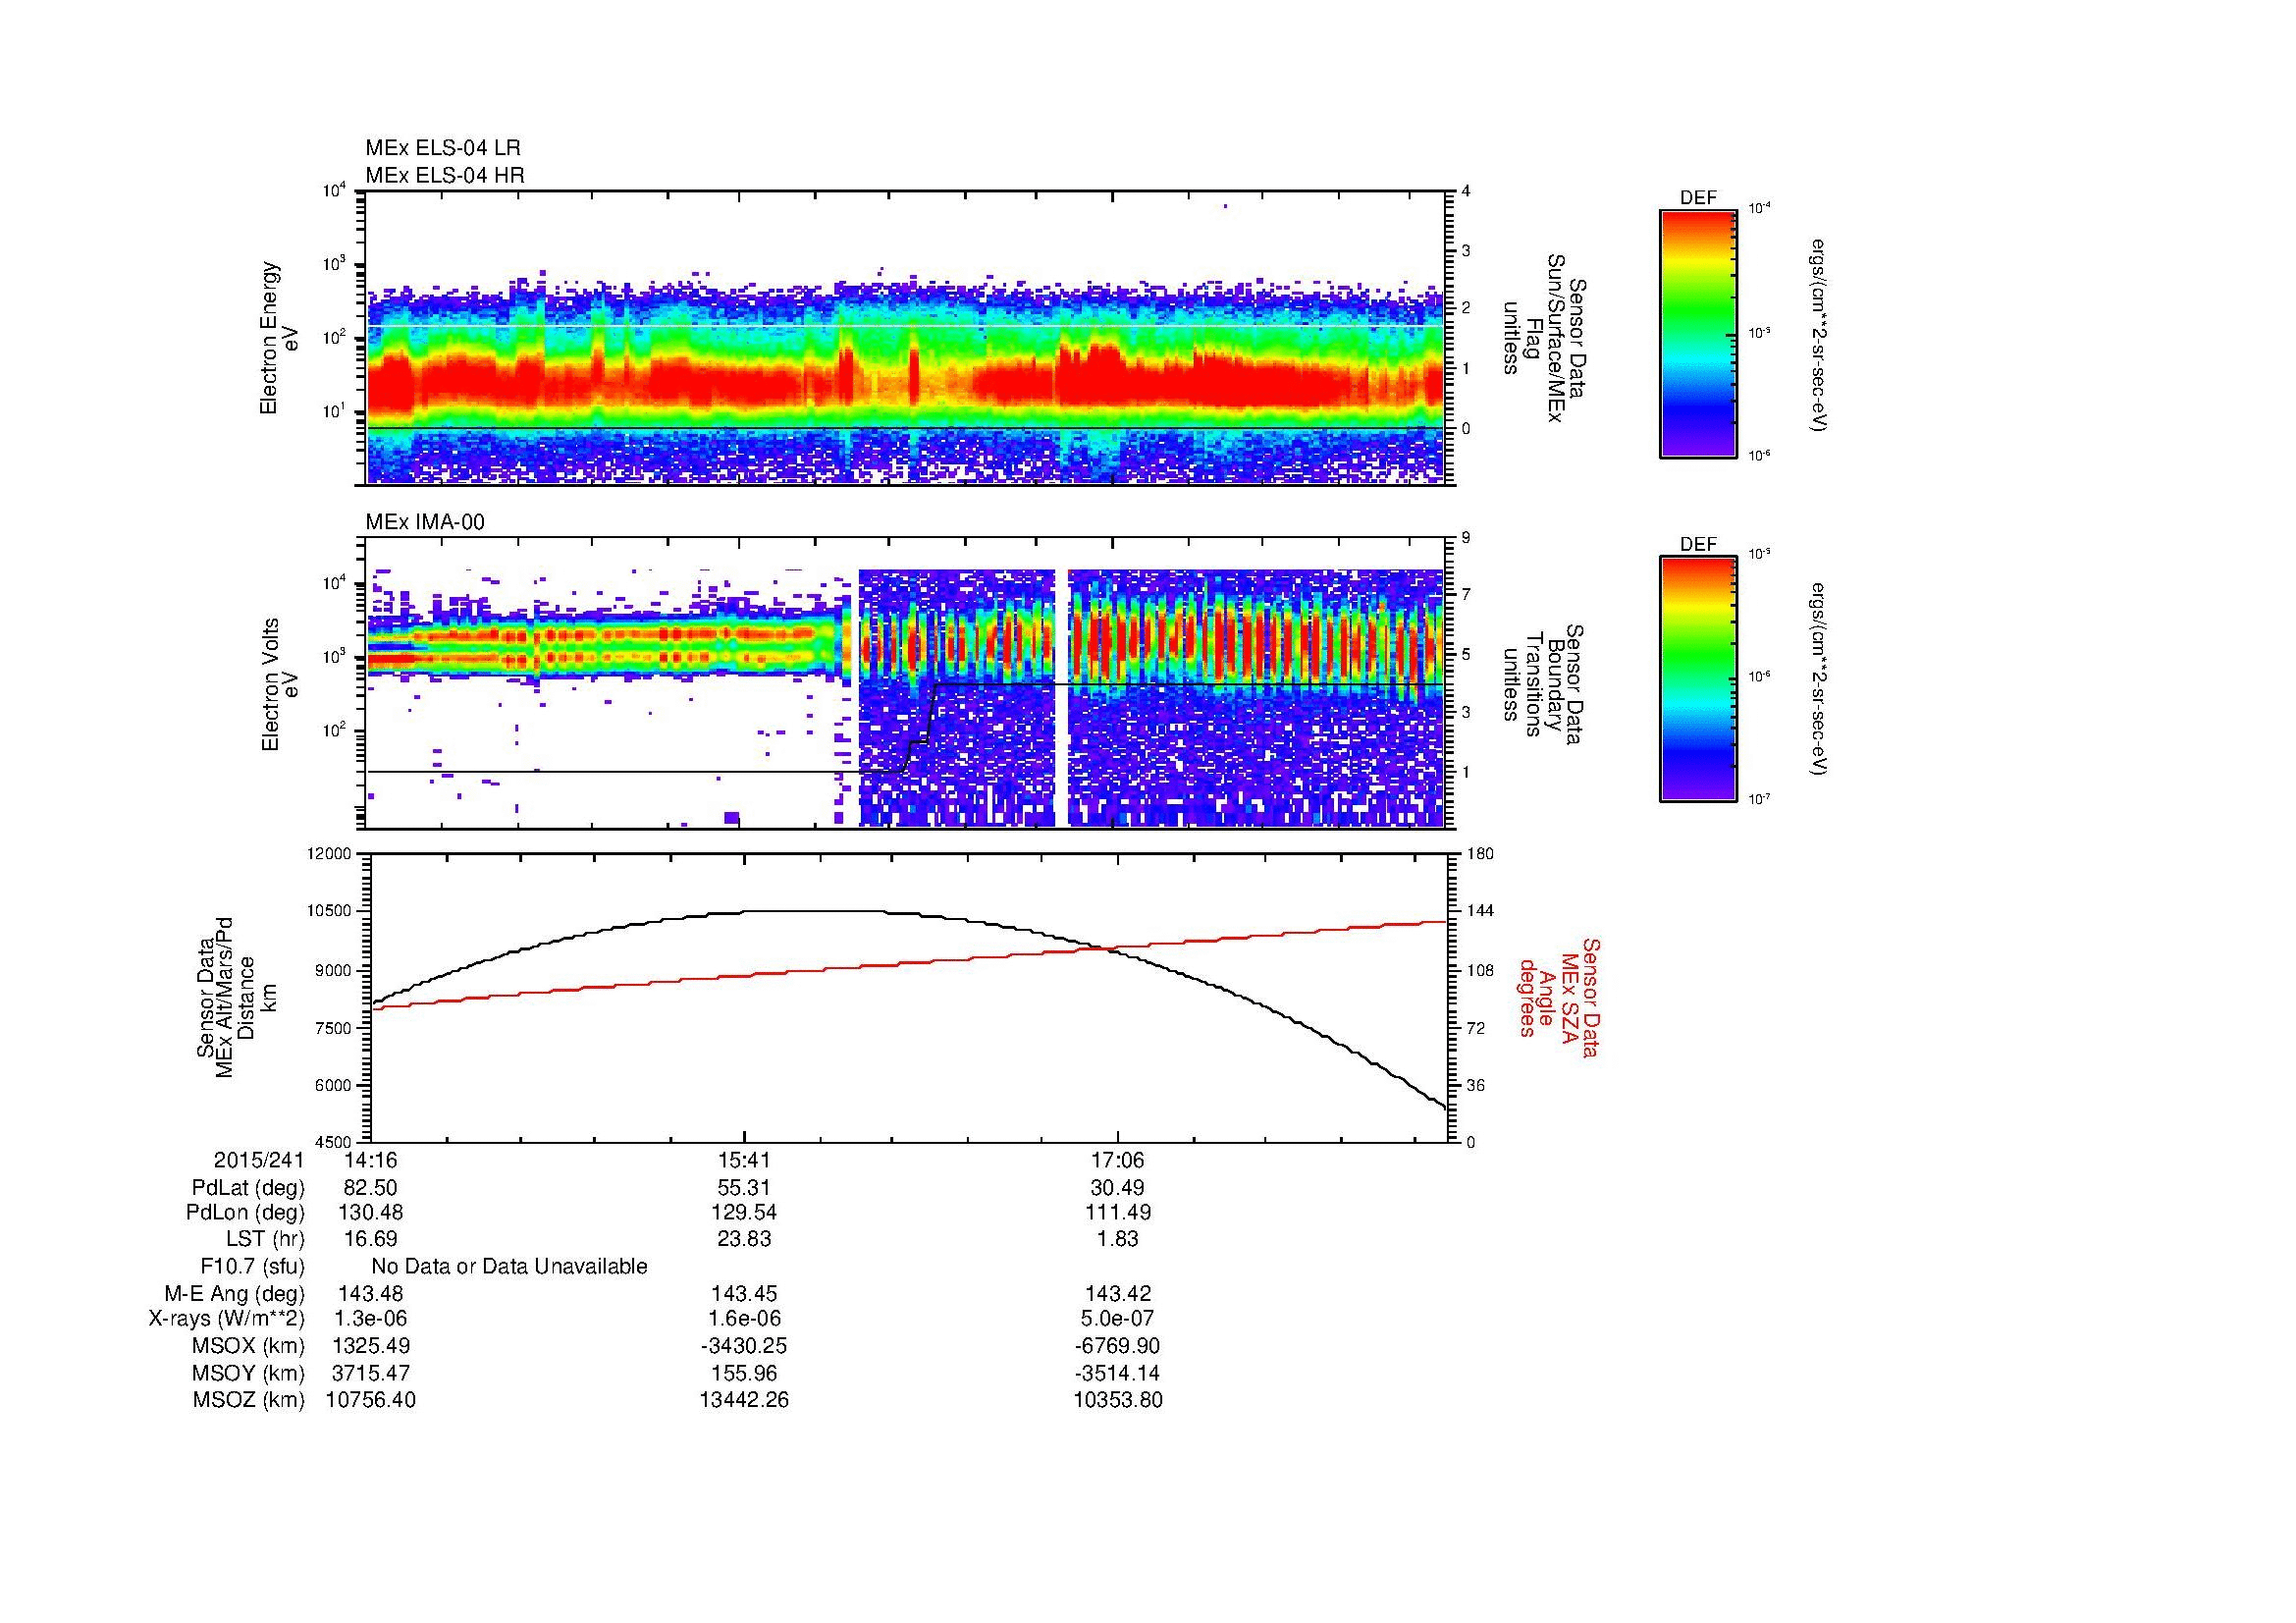Click the M-E Ang value '143.45'
2296x1623 pixels.
point(744,1294)
